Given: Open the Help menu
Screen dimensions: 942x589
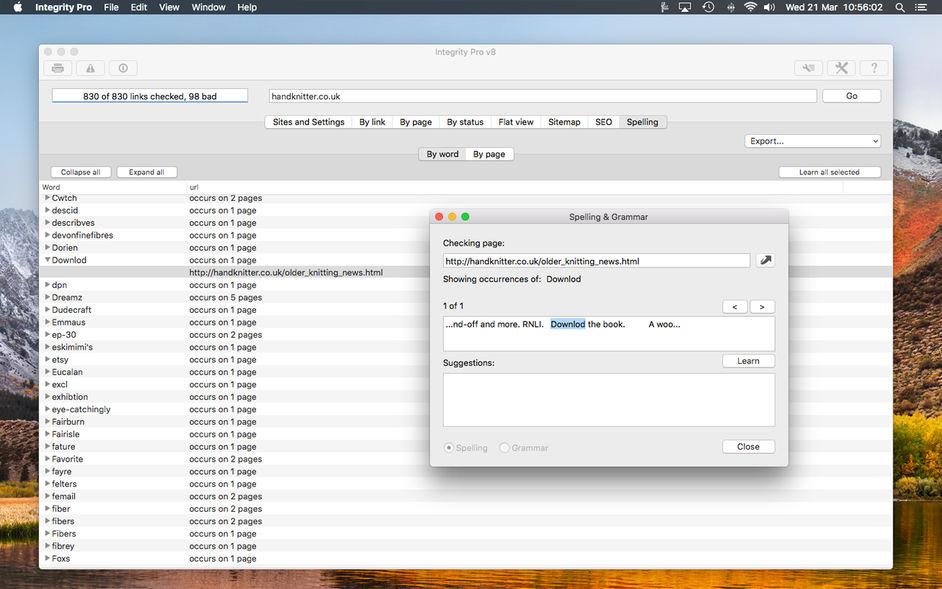Looking at the screenshot, I should 247,7.
